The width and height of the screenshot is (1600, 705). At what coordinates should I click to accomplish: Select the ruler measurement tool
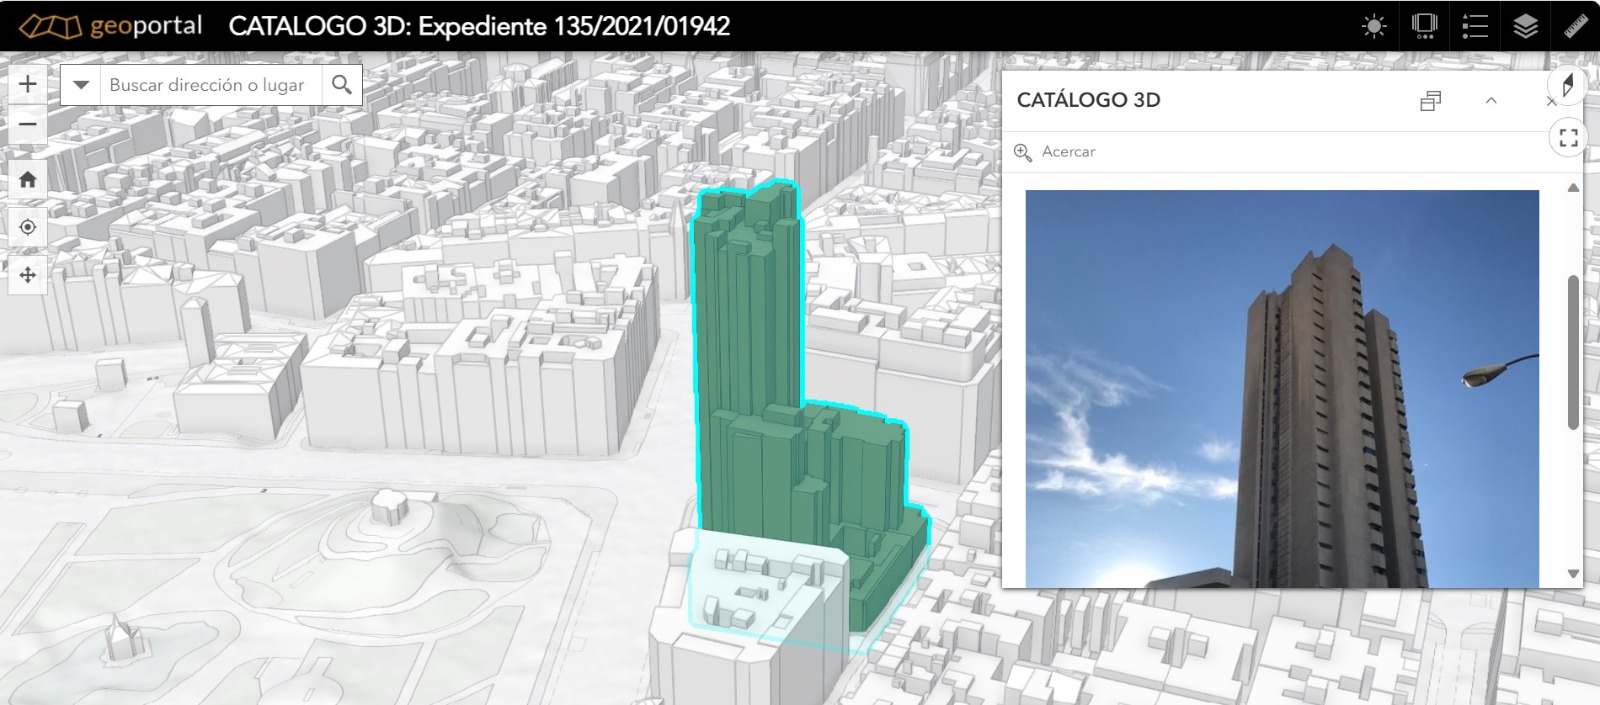tap(1576, 26)
